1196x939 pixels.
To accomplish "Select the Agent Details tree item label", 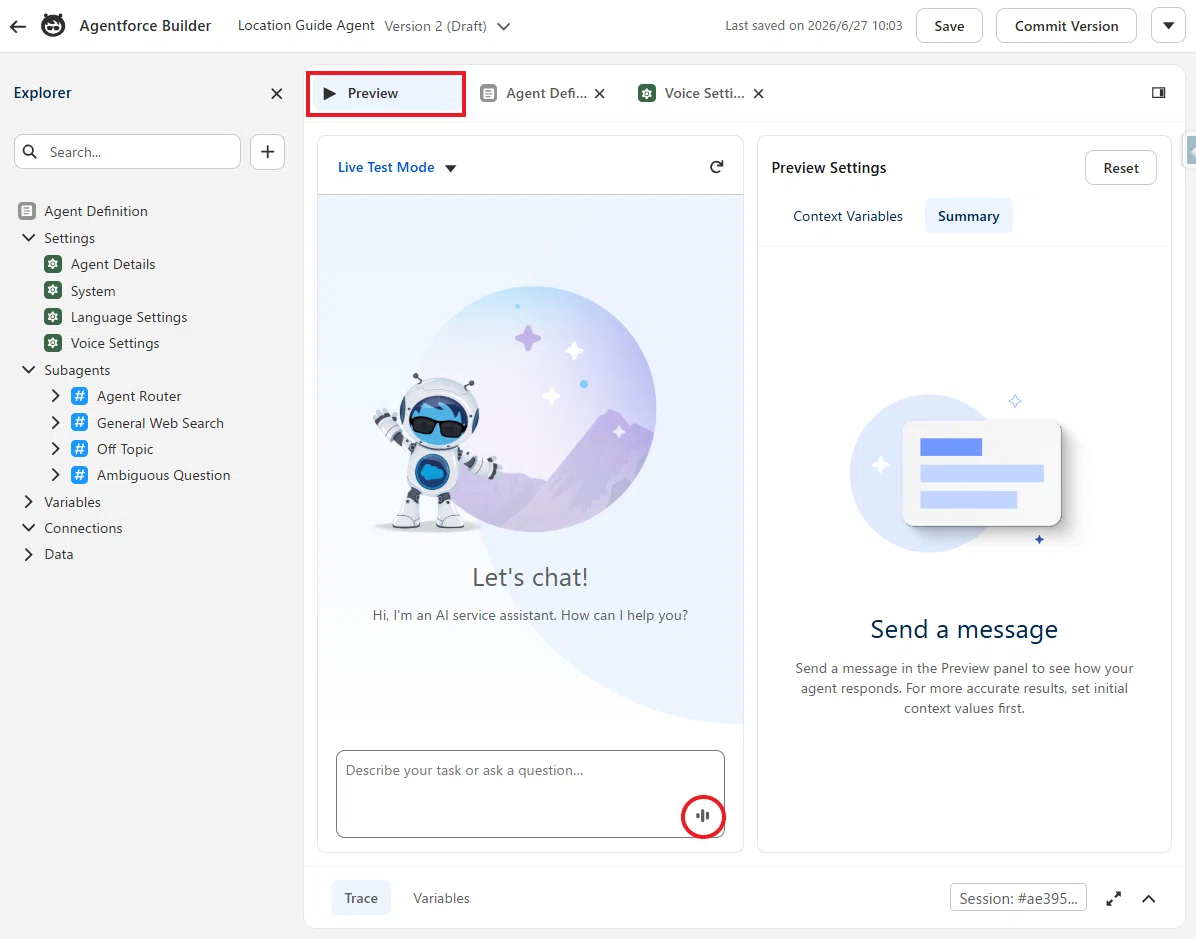I will 113,264.
